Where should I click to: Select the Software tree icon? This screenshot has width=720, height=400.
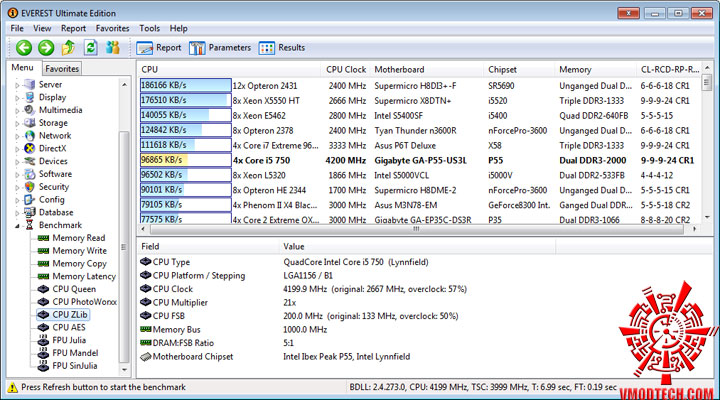[29, 174]
